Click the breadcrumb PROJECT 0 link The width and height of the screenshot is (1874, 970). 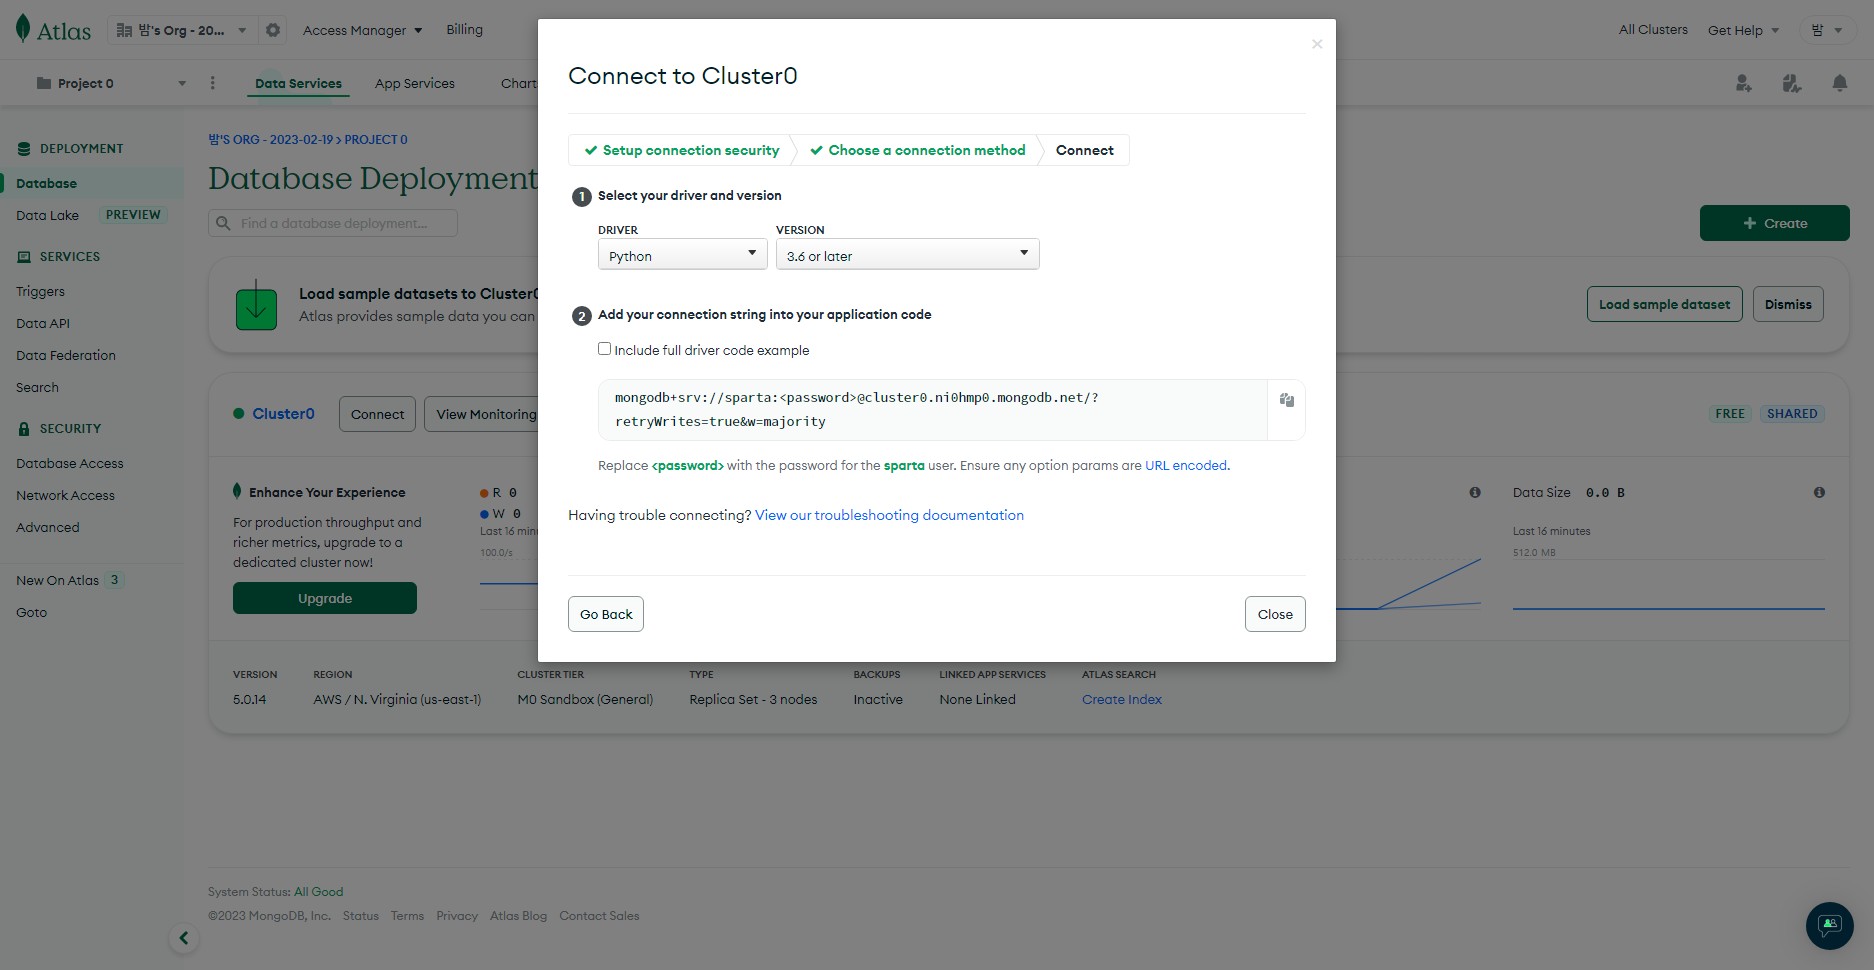coord(376,140)
